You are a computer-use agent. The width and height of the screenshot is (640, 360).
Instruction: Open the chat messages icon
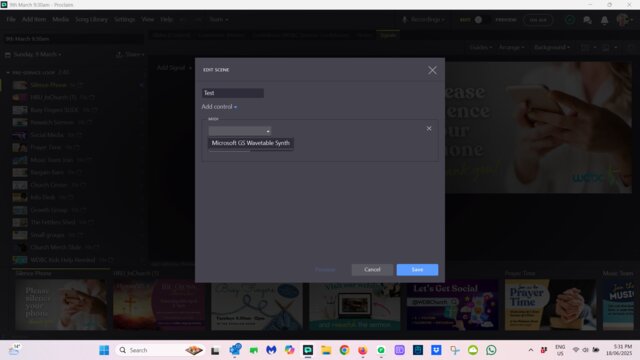(x=587, y=20)
